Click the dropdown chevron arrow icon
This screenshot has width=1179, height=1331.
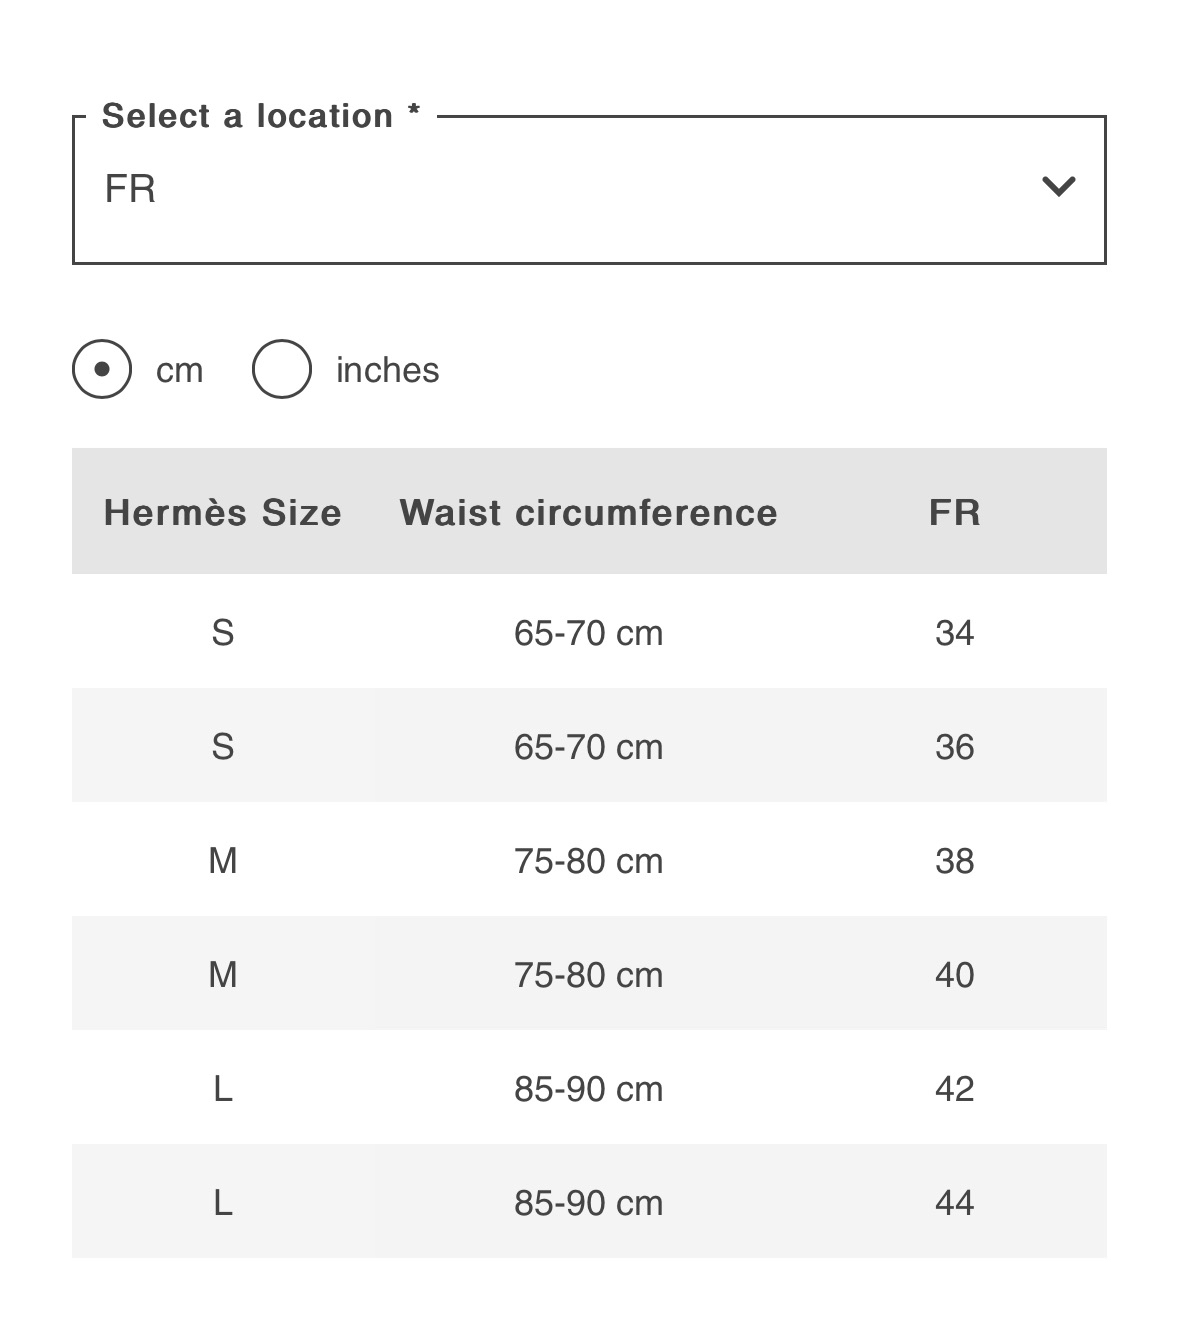1058,187
